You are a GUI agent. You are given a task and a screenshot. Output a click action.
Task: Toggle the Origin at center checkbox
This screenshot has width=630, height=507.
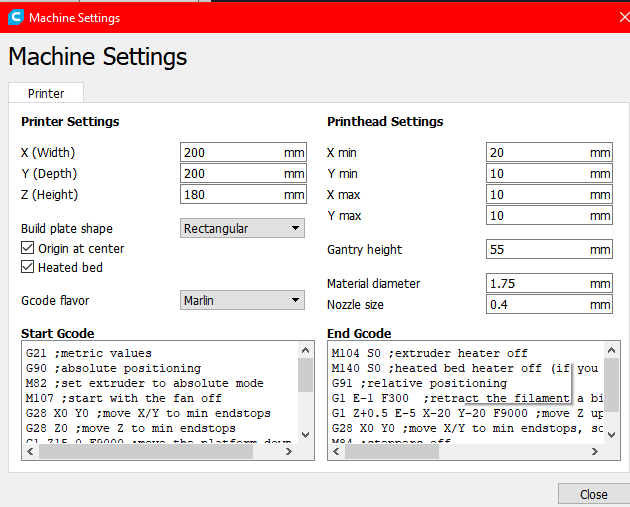pos(28,248)
